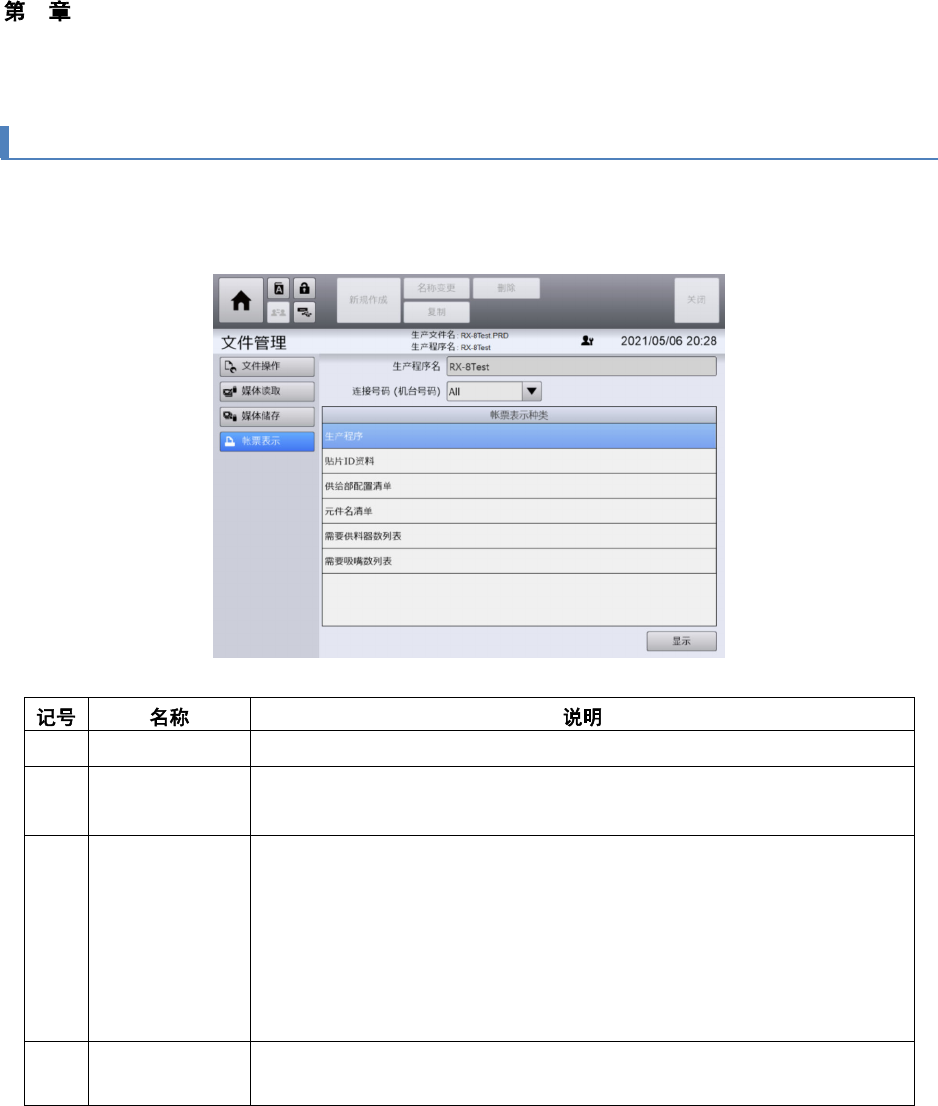The width and height of the screenshot is (938, 1106).
Task: Select the 帐票表示 sidebar menu
Action: 267,441
